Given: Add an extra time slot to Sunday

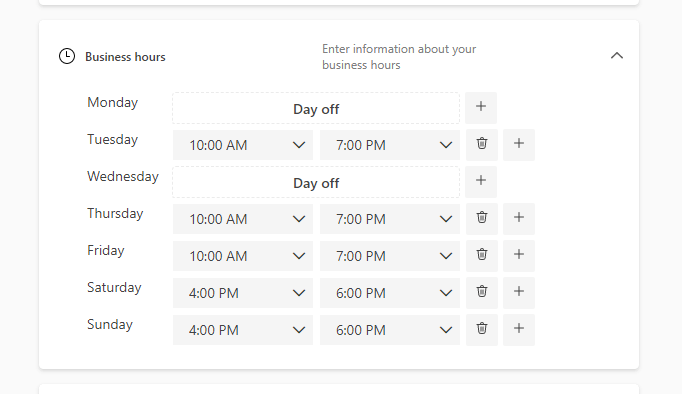Looking at the screenshot, I should coord(519,330).
